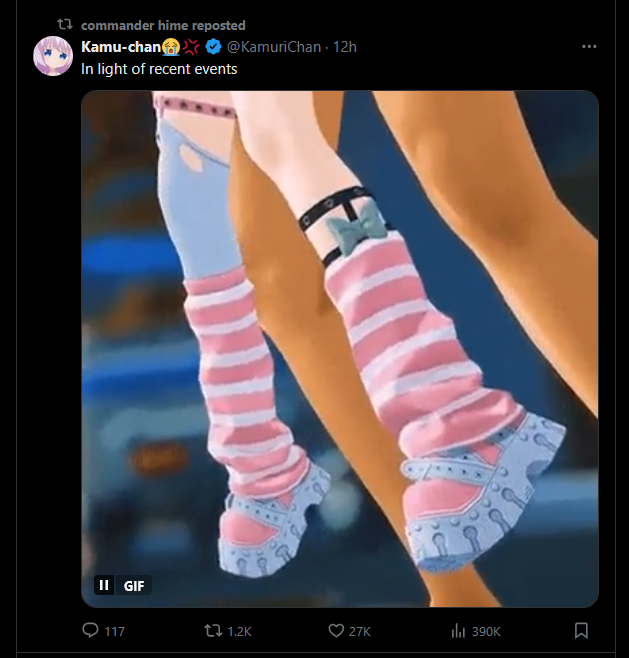This screenshot has width=629, height=658.
Task: Click the tweet text In light of recent events
Action: click(x=159, y=69)
